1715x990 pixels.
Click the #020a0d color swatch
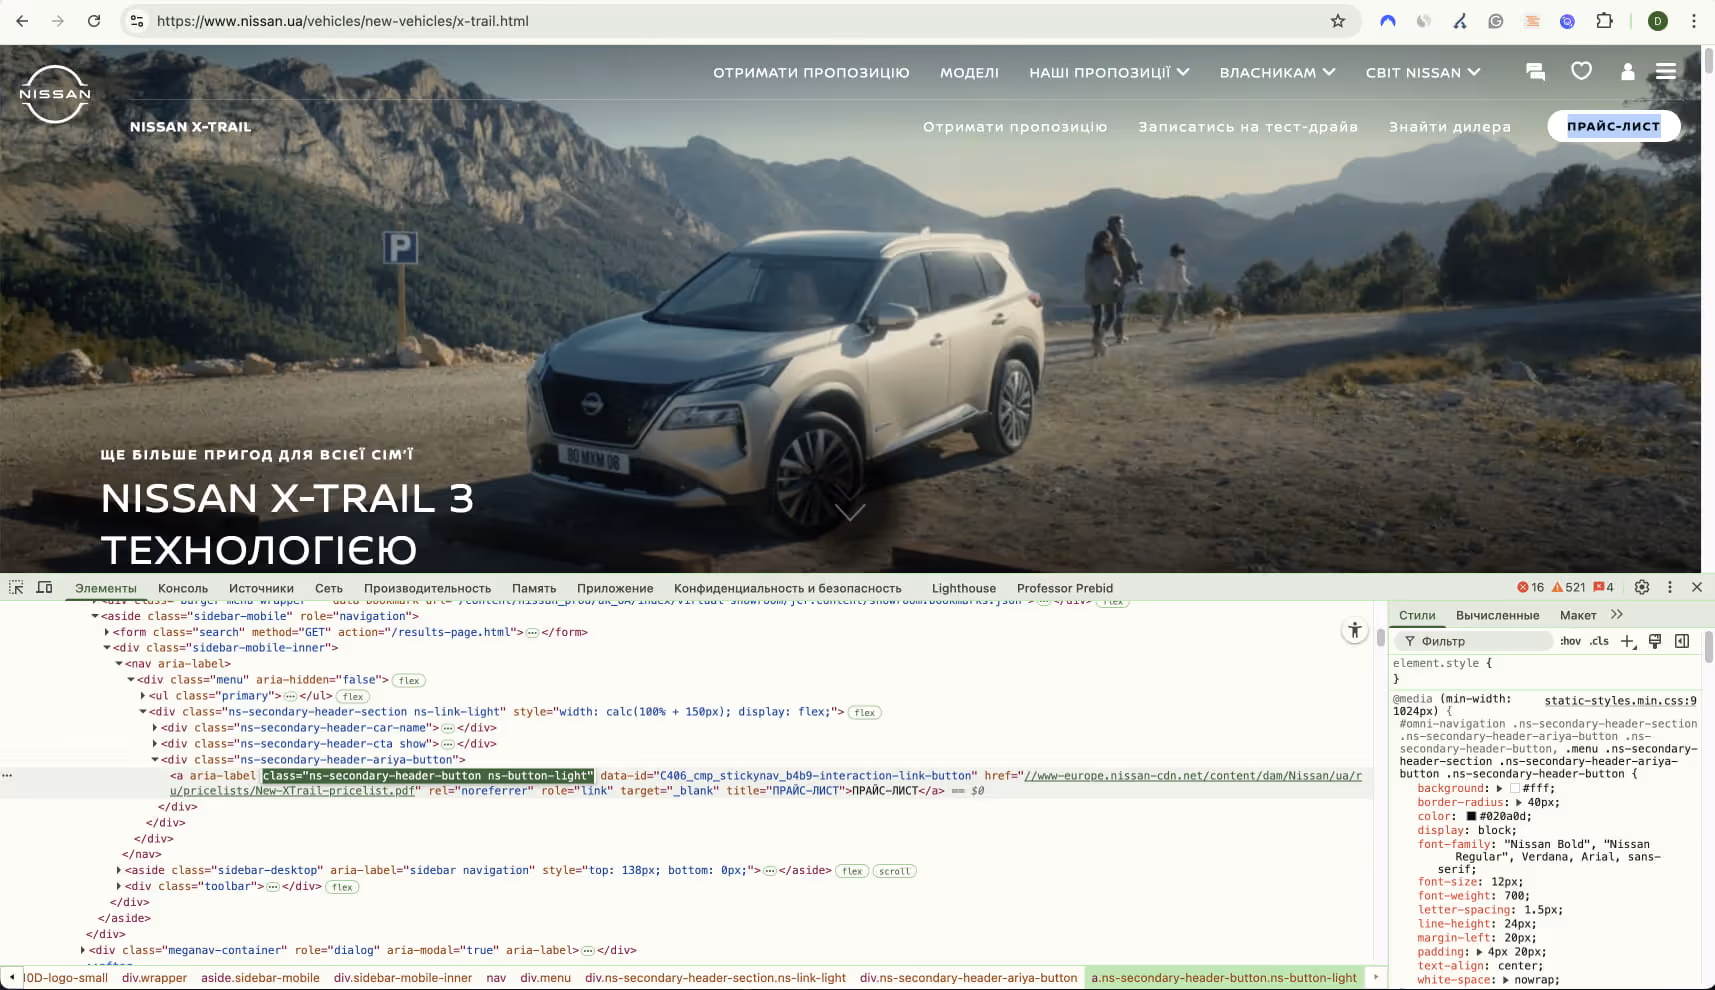(1471, 816)
